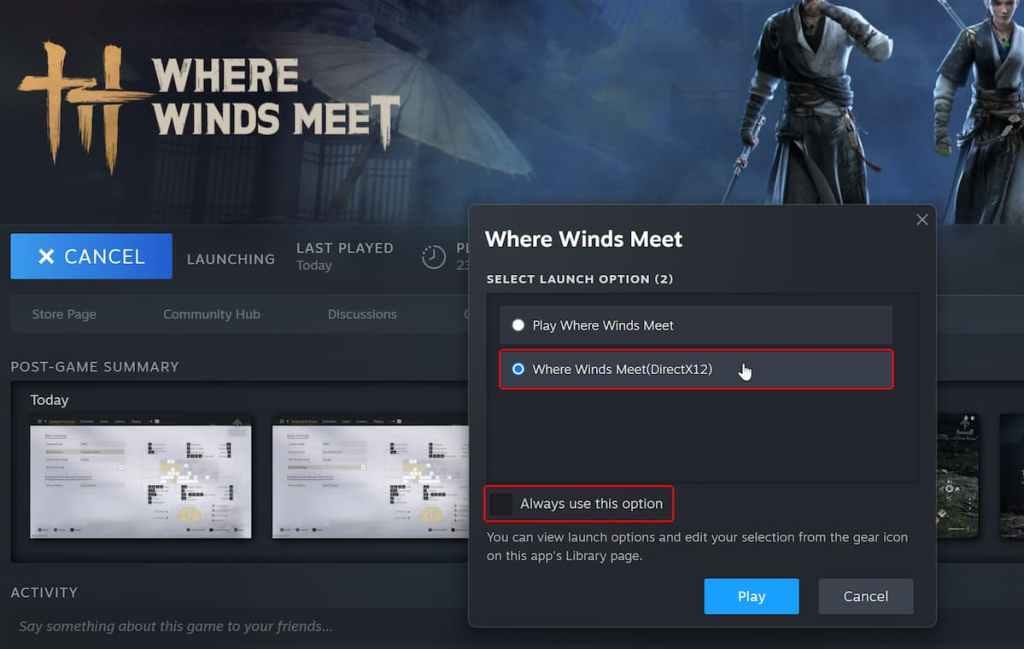
Task: Click the X icon on Cancel button
Action: coord(46,257)
